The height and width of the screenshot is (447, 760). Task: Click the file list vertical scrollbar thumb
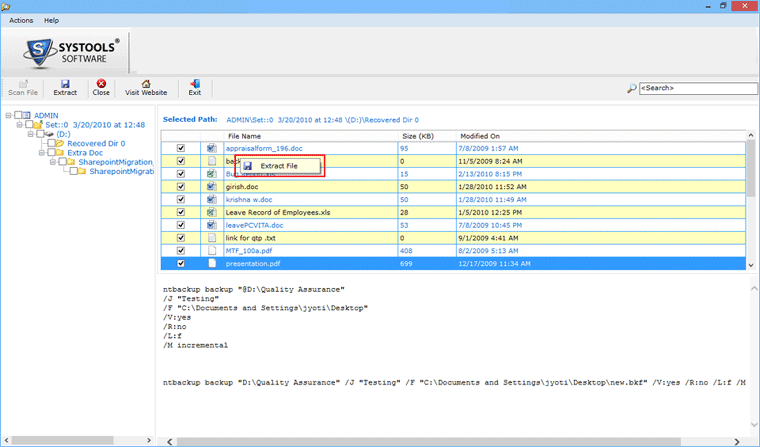tap(751, 168)
